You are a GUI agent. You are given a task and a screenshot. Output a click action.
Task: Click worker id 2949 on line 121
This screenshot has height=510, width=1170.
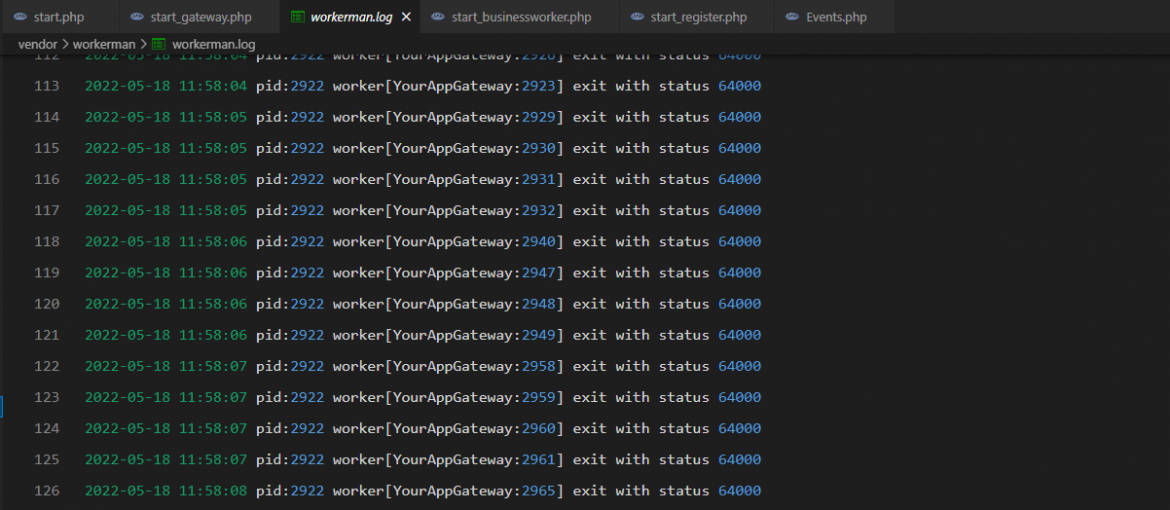click(539, 335)
